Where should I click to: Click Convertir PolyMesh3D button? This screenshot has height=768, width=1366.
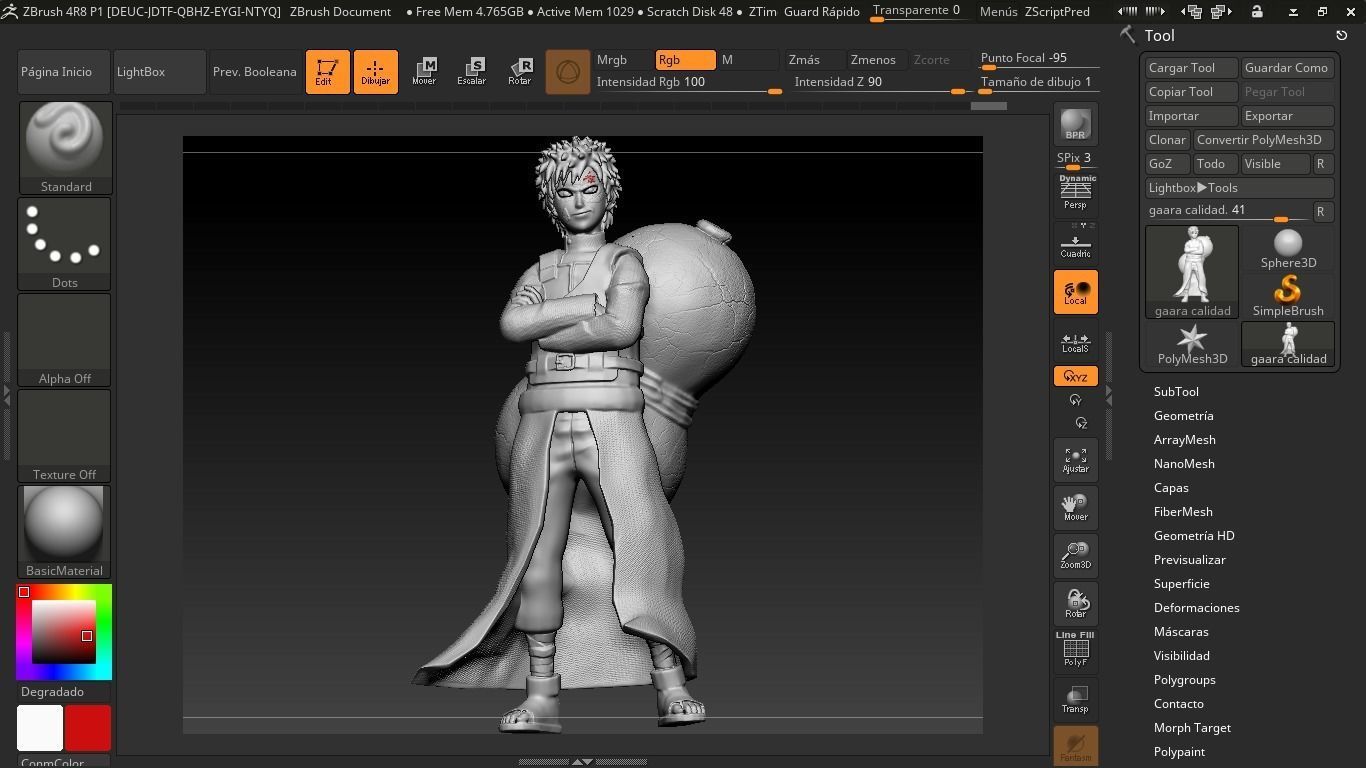pos(1264,140)
